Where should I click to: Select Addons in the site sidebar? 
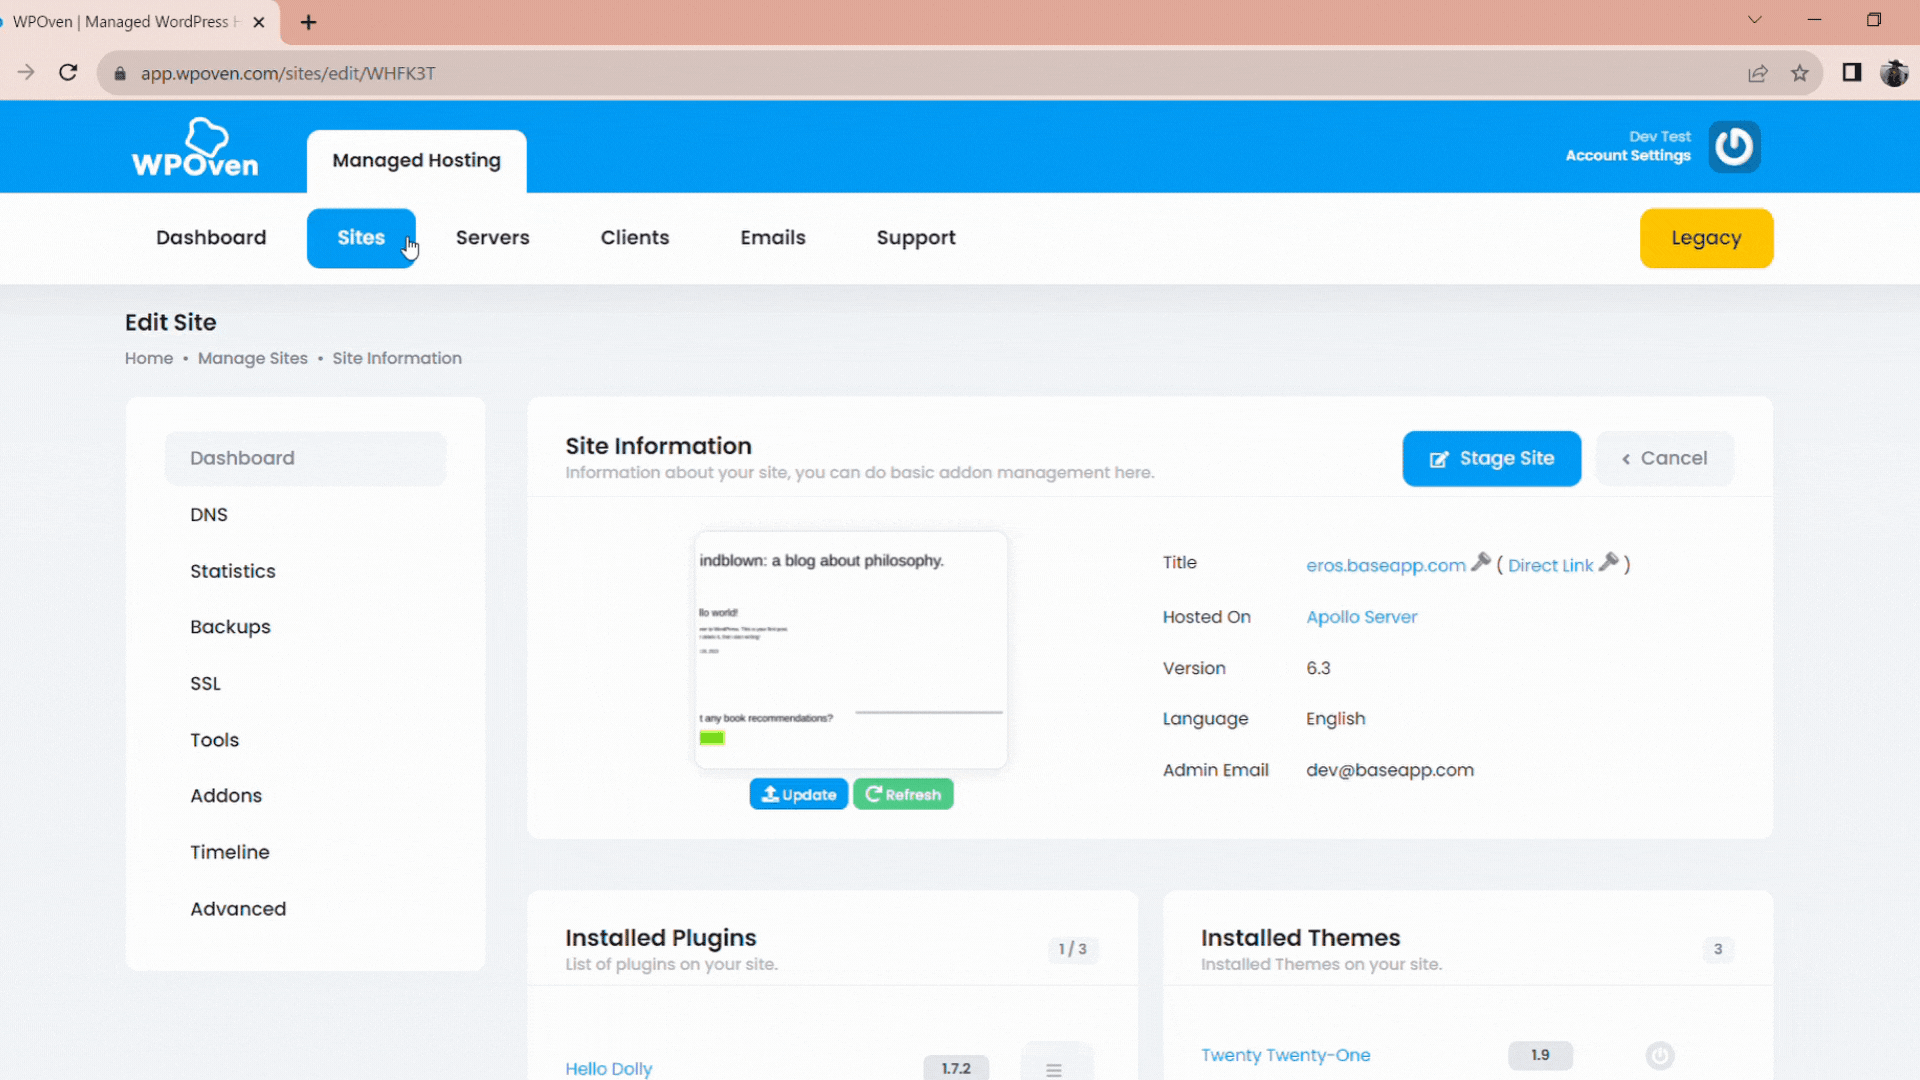(x=226, y=796)
